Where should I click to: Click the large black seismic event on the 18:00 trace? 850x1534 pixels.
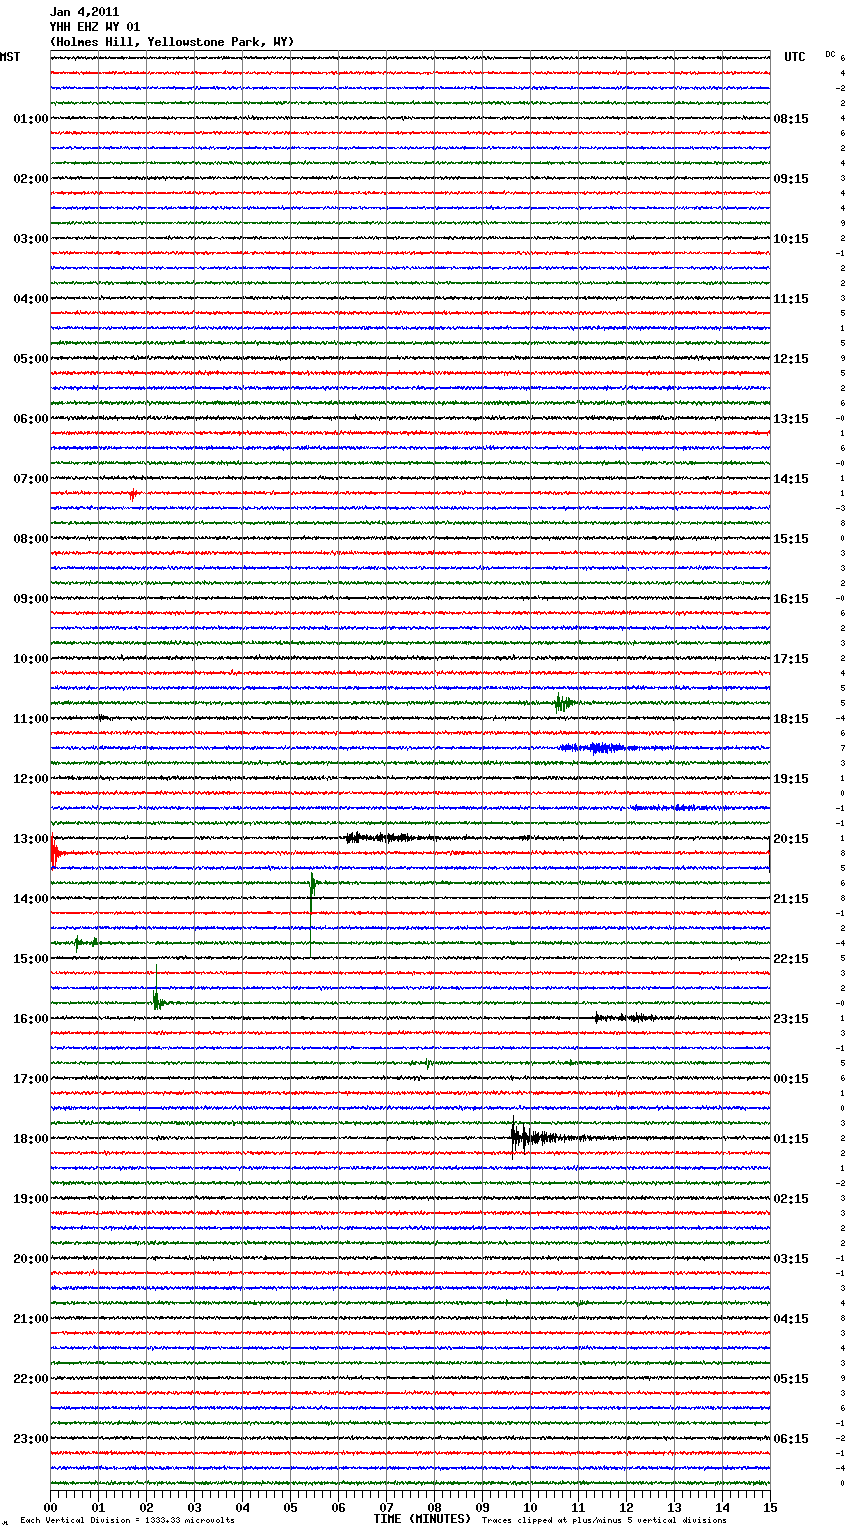point(545,1137)
